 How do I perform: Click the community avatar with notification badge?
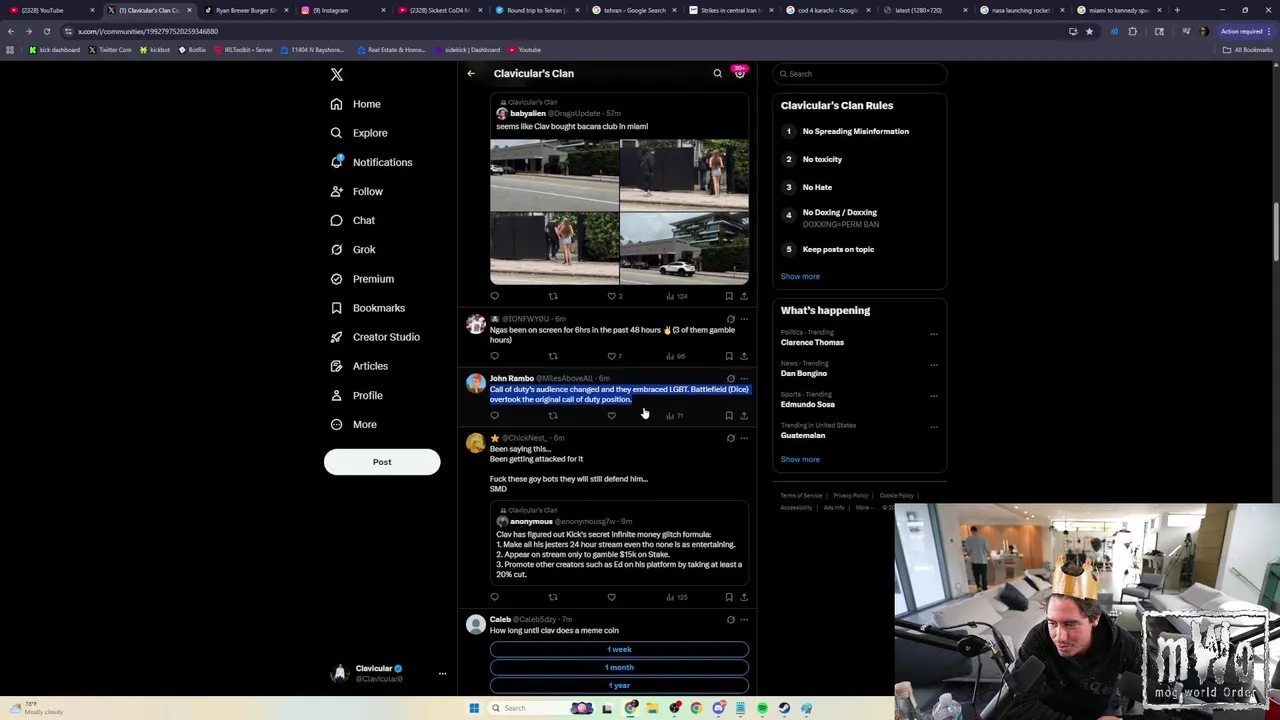point(740,73)
